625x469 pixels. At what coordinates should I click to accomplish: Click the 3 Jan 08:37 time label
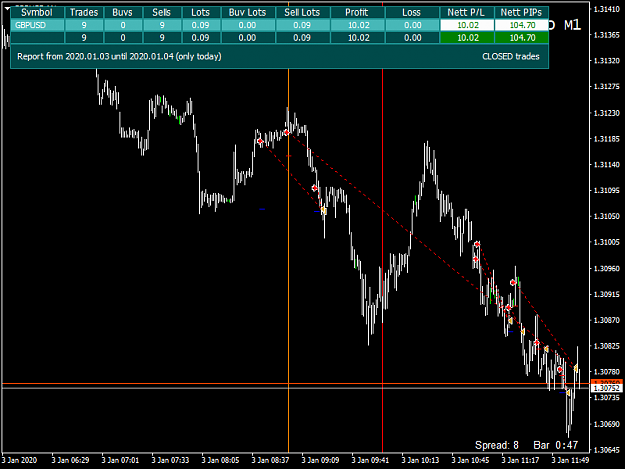click(270, 460)
